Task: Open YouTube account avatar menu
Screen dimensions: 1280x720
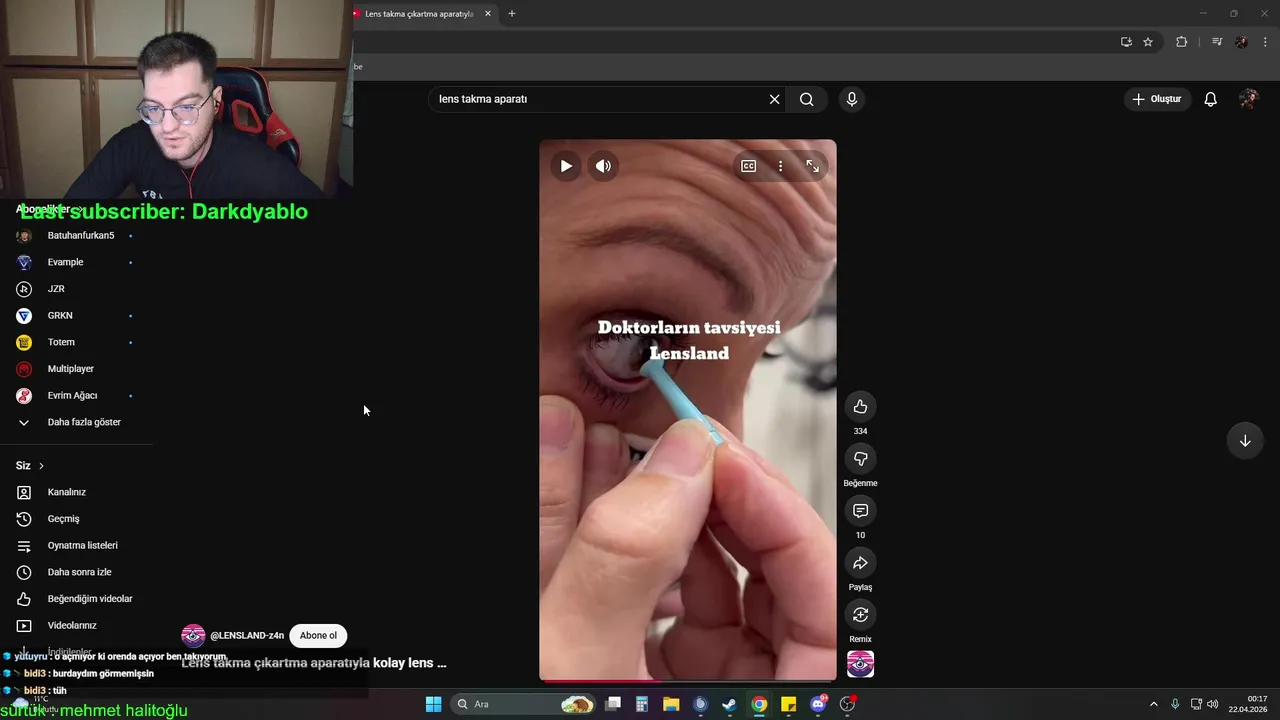Action: click(1248, 99)
